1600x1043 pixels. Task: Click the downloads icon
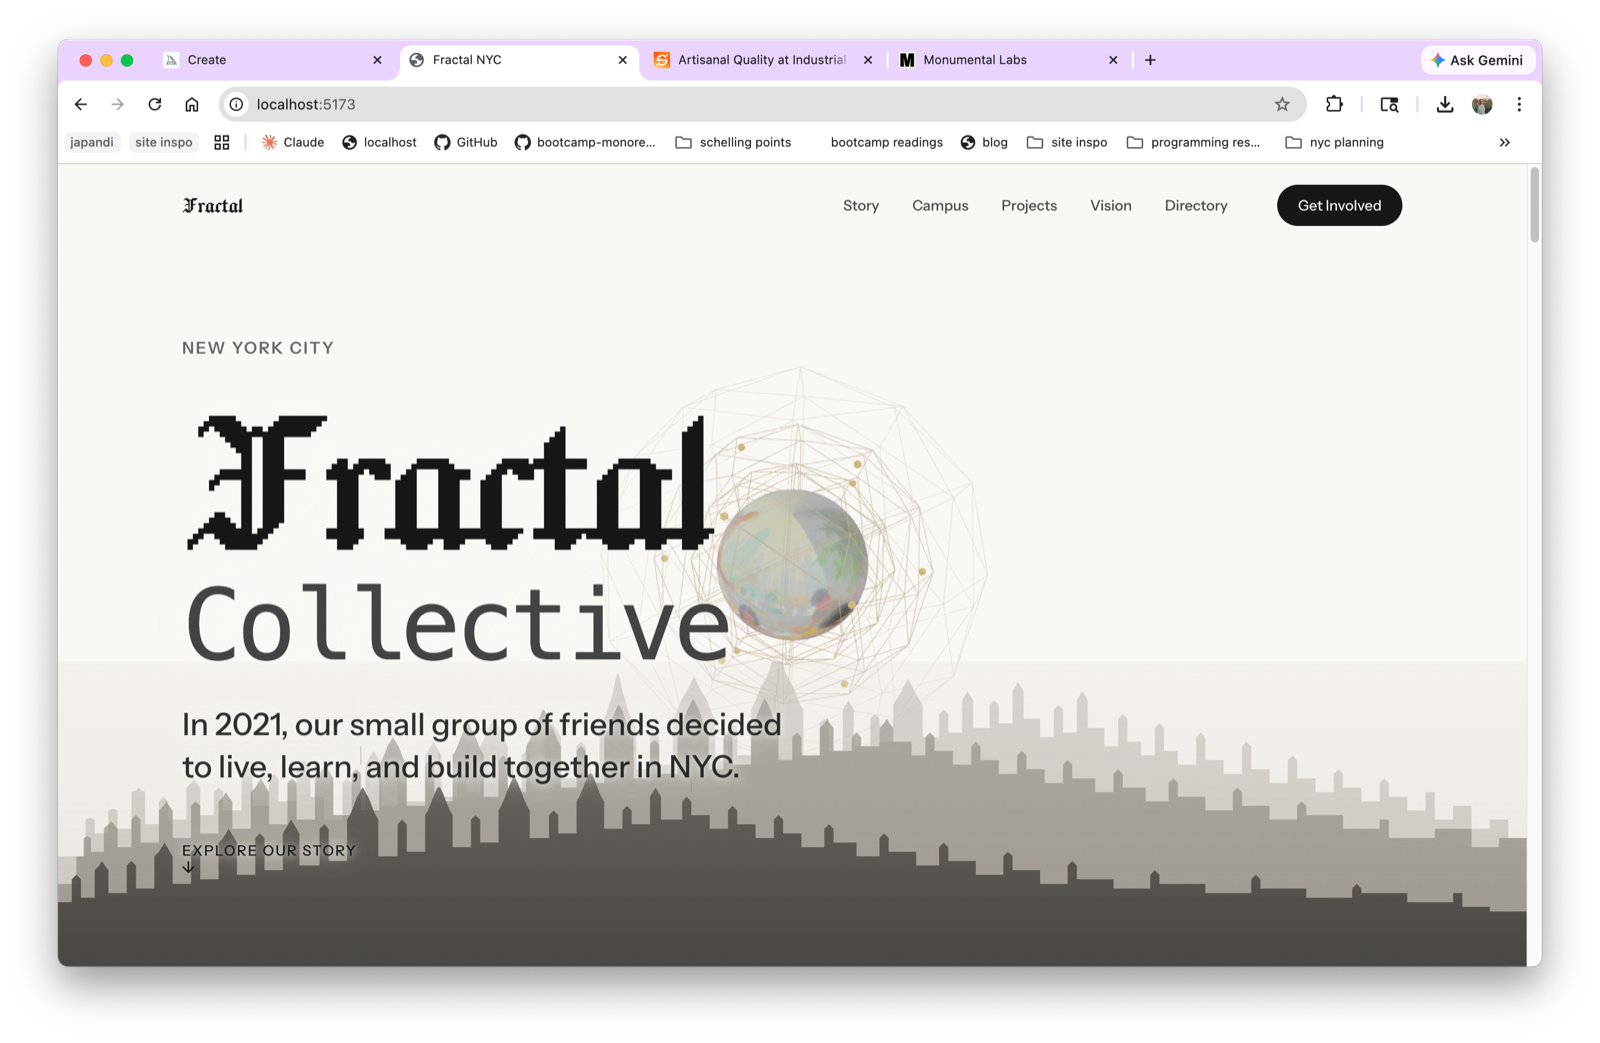point(1444,104)
